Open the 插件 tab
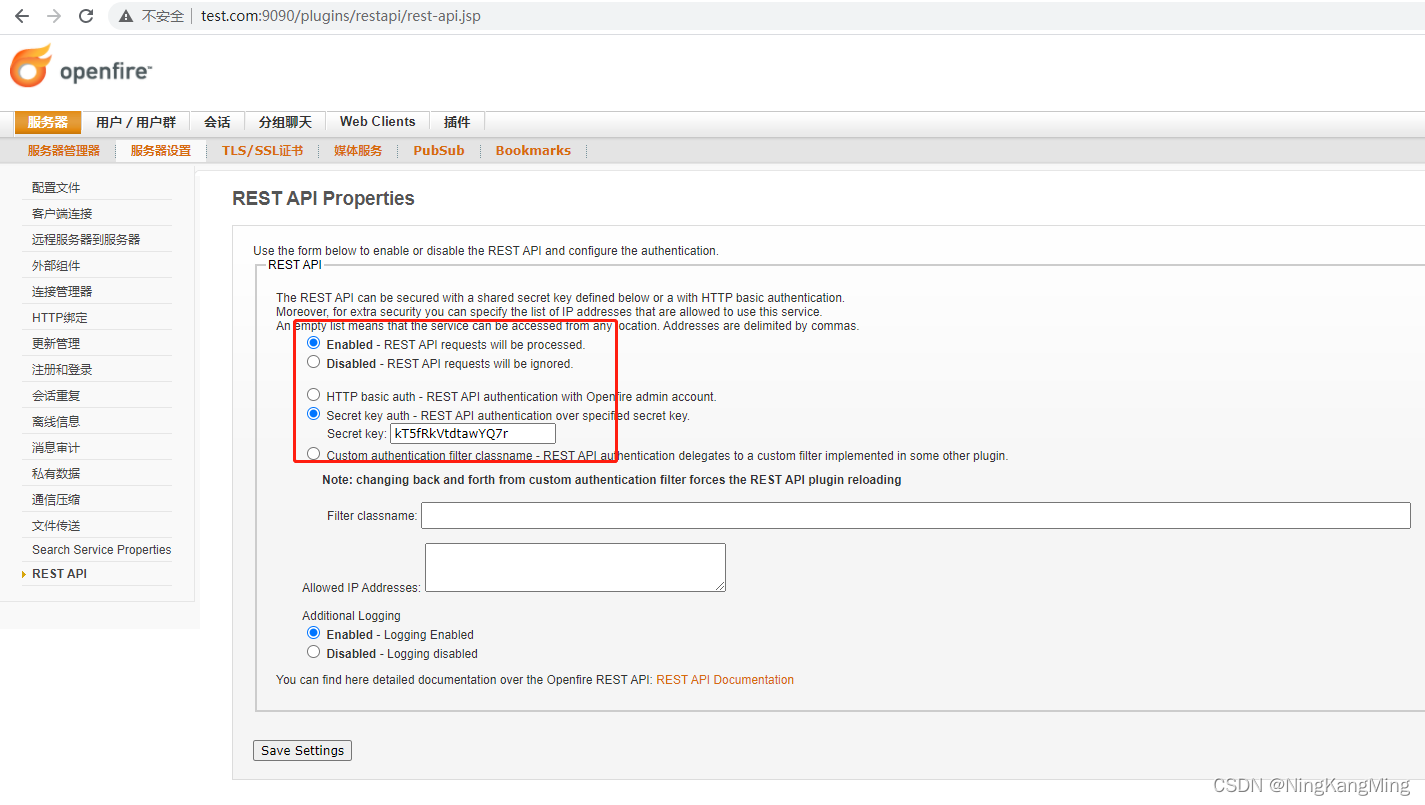The image size is (1425, 805). tap(457, 122)
